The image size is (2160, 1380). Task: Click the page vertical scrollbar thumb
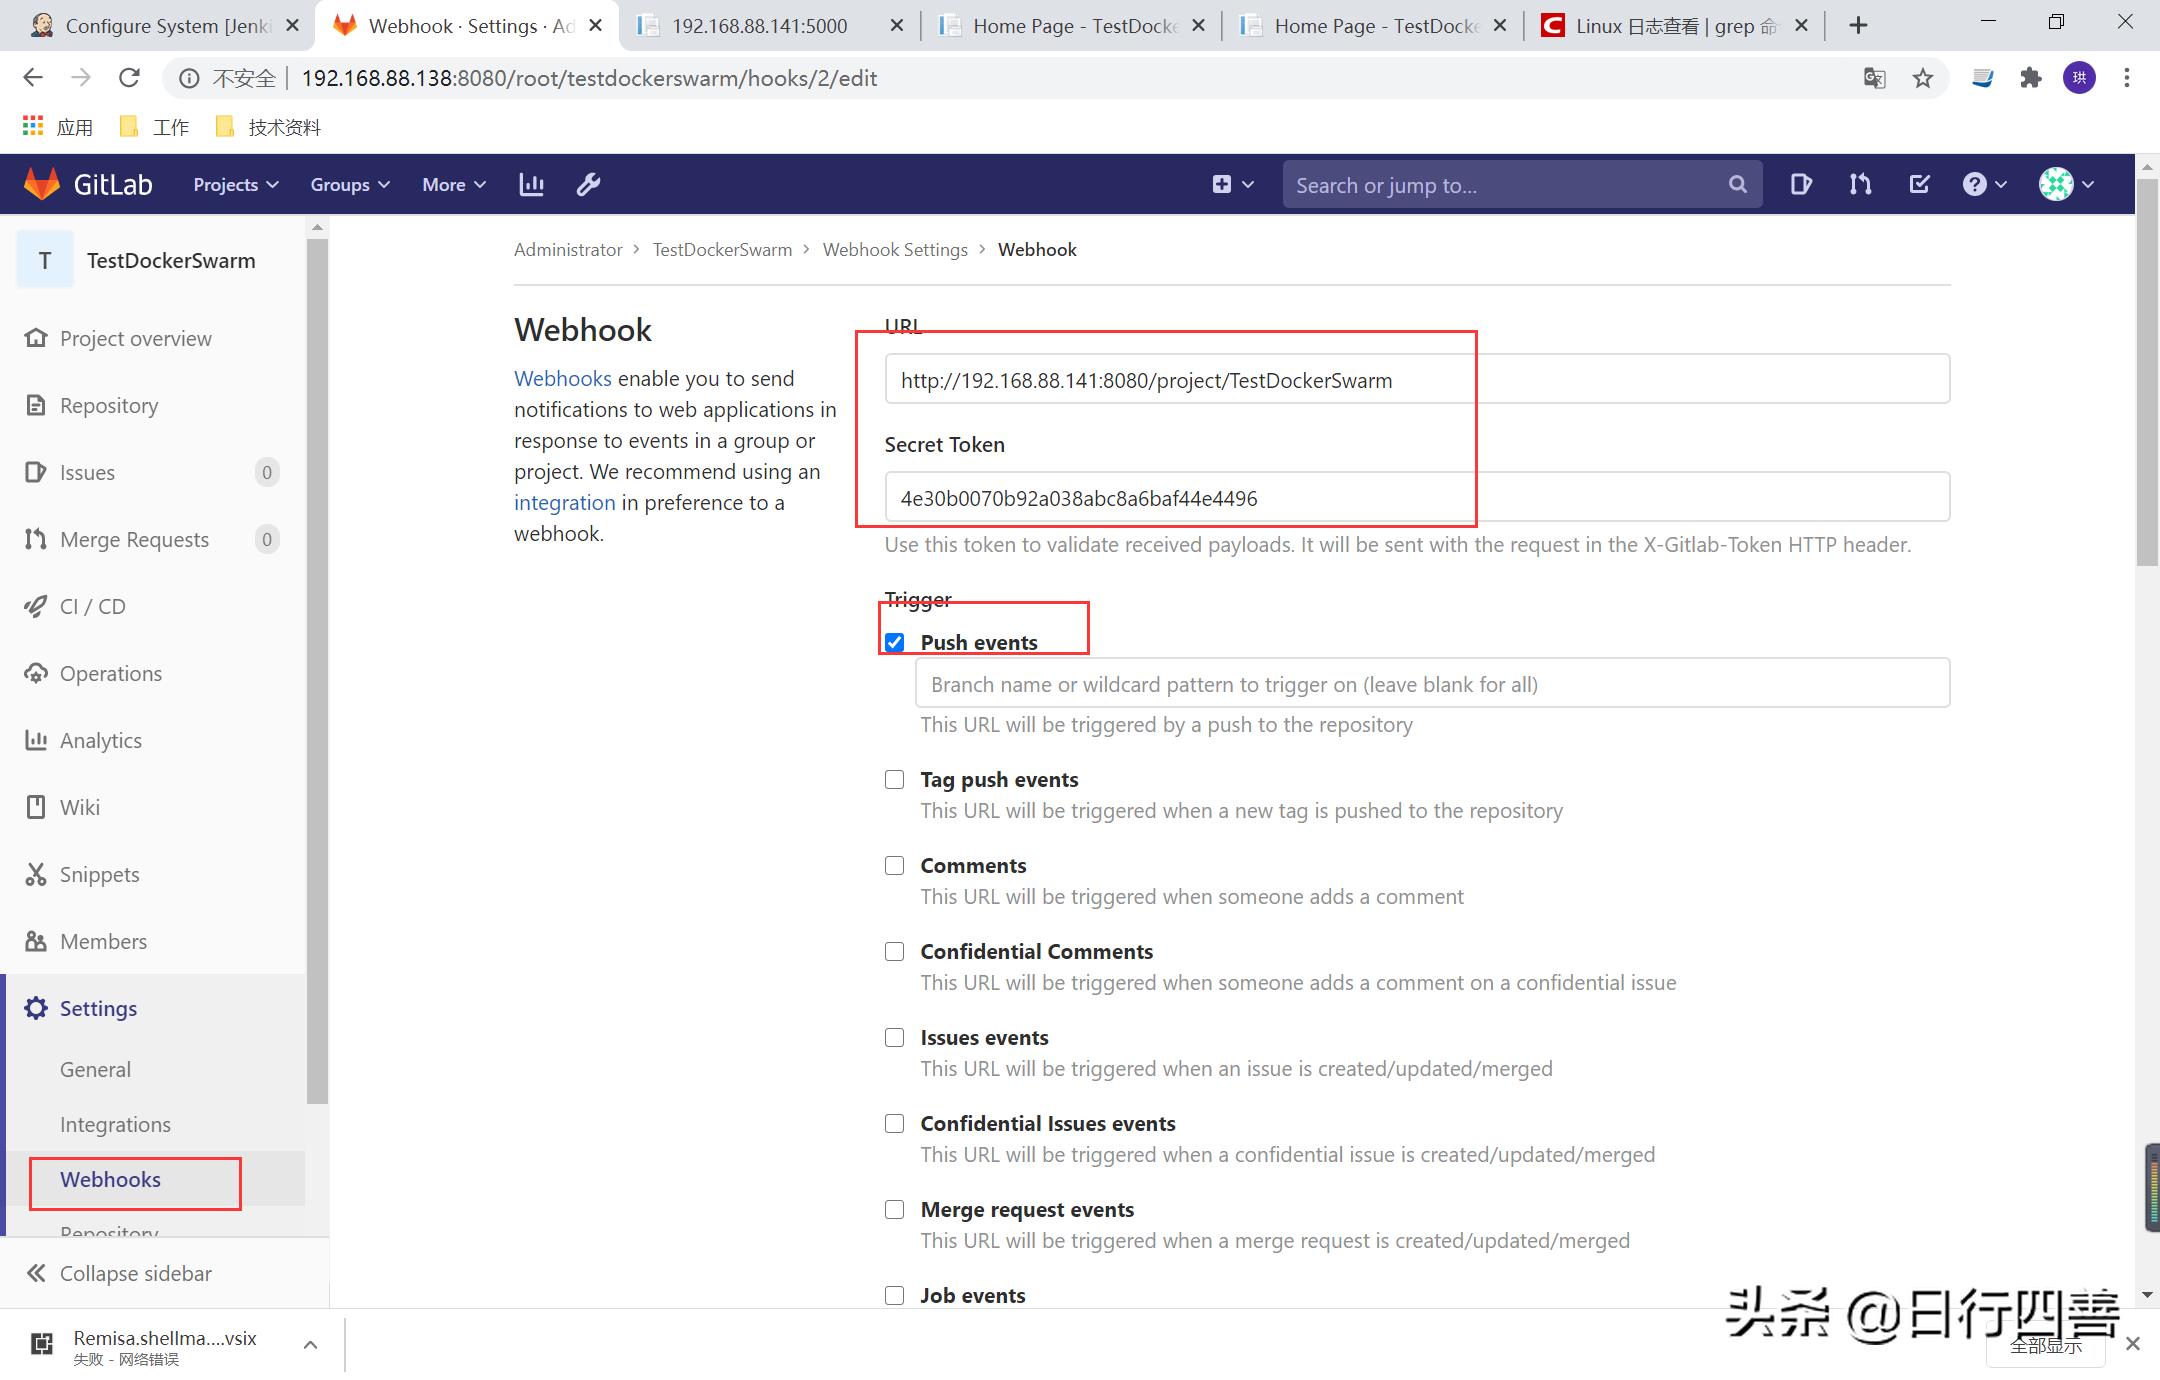point(2146,370)
